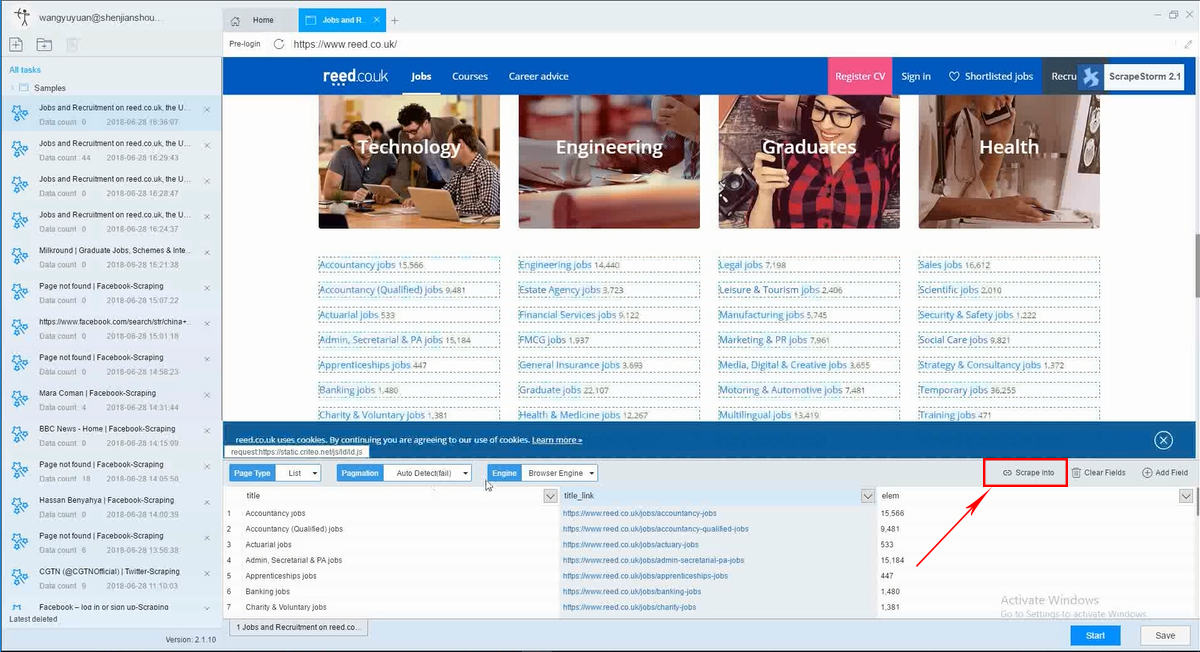Viewport: 1200px width, 652px height.
Task: Remove task dated 2018-06-28 16:29:43
Action: click(207, 145)
